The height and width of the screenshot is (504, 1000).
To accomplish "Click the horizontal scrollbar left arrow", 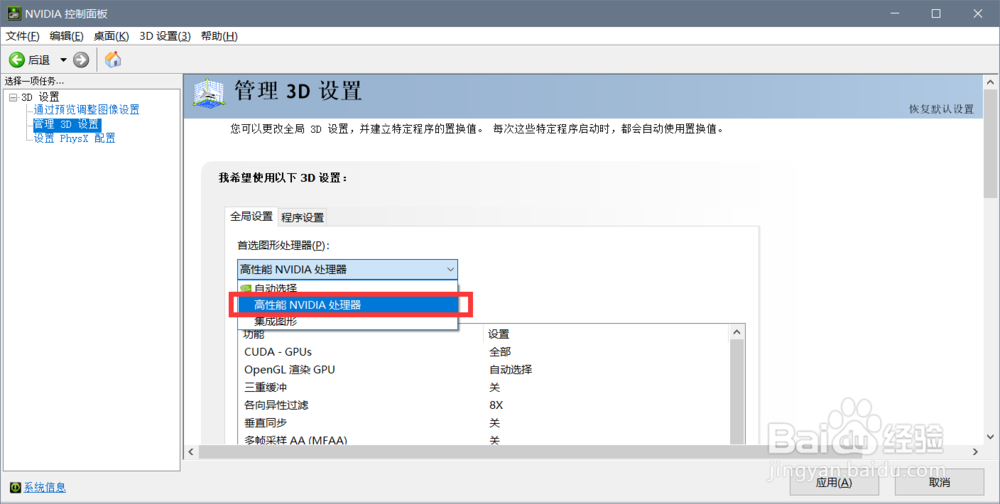I will coord(191,452).
